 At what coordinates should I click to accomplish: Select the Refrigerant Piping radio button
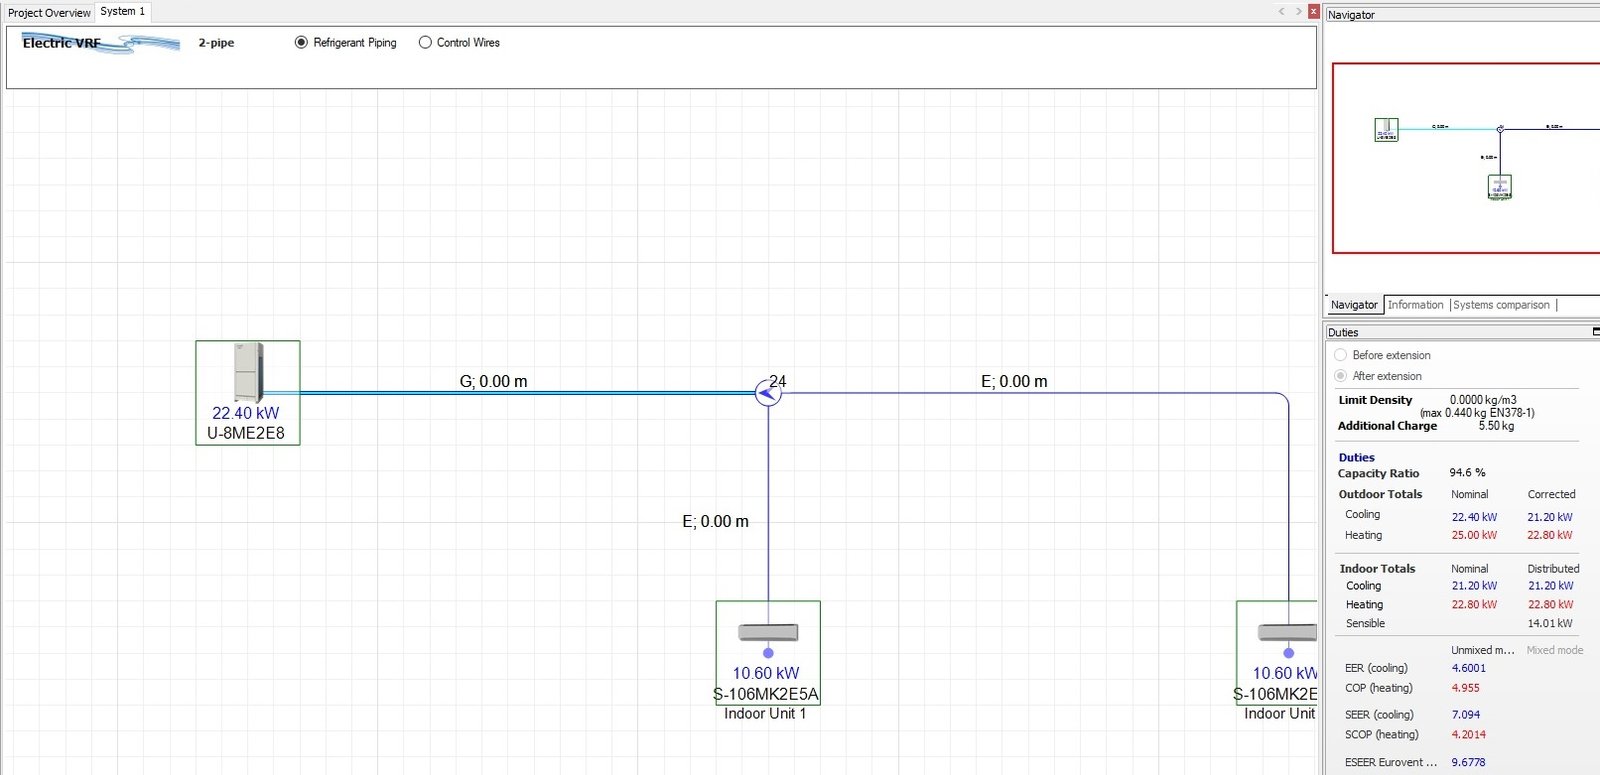point(301,43)
